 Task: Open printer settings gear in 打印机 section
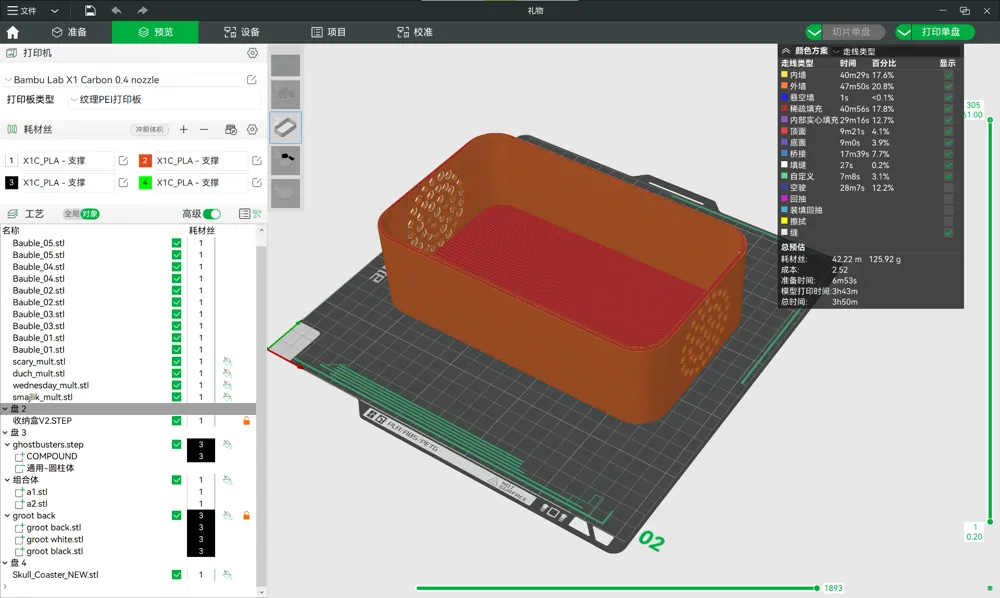(x=253, y=53)
